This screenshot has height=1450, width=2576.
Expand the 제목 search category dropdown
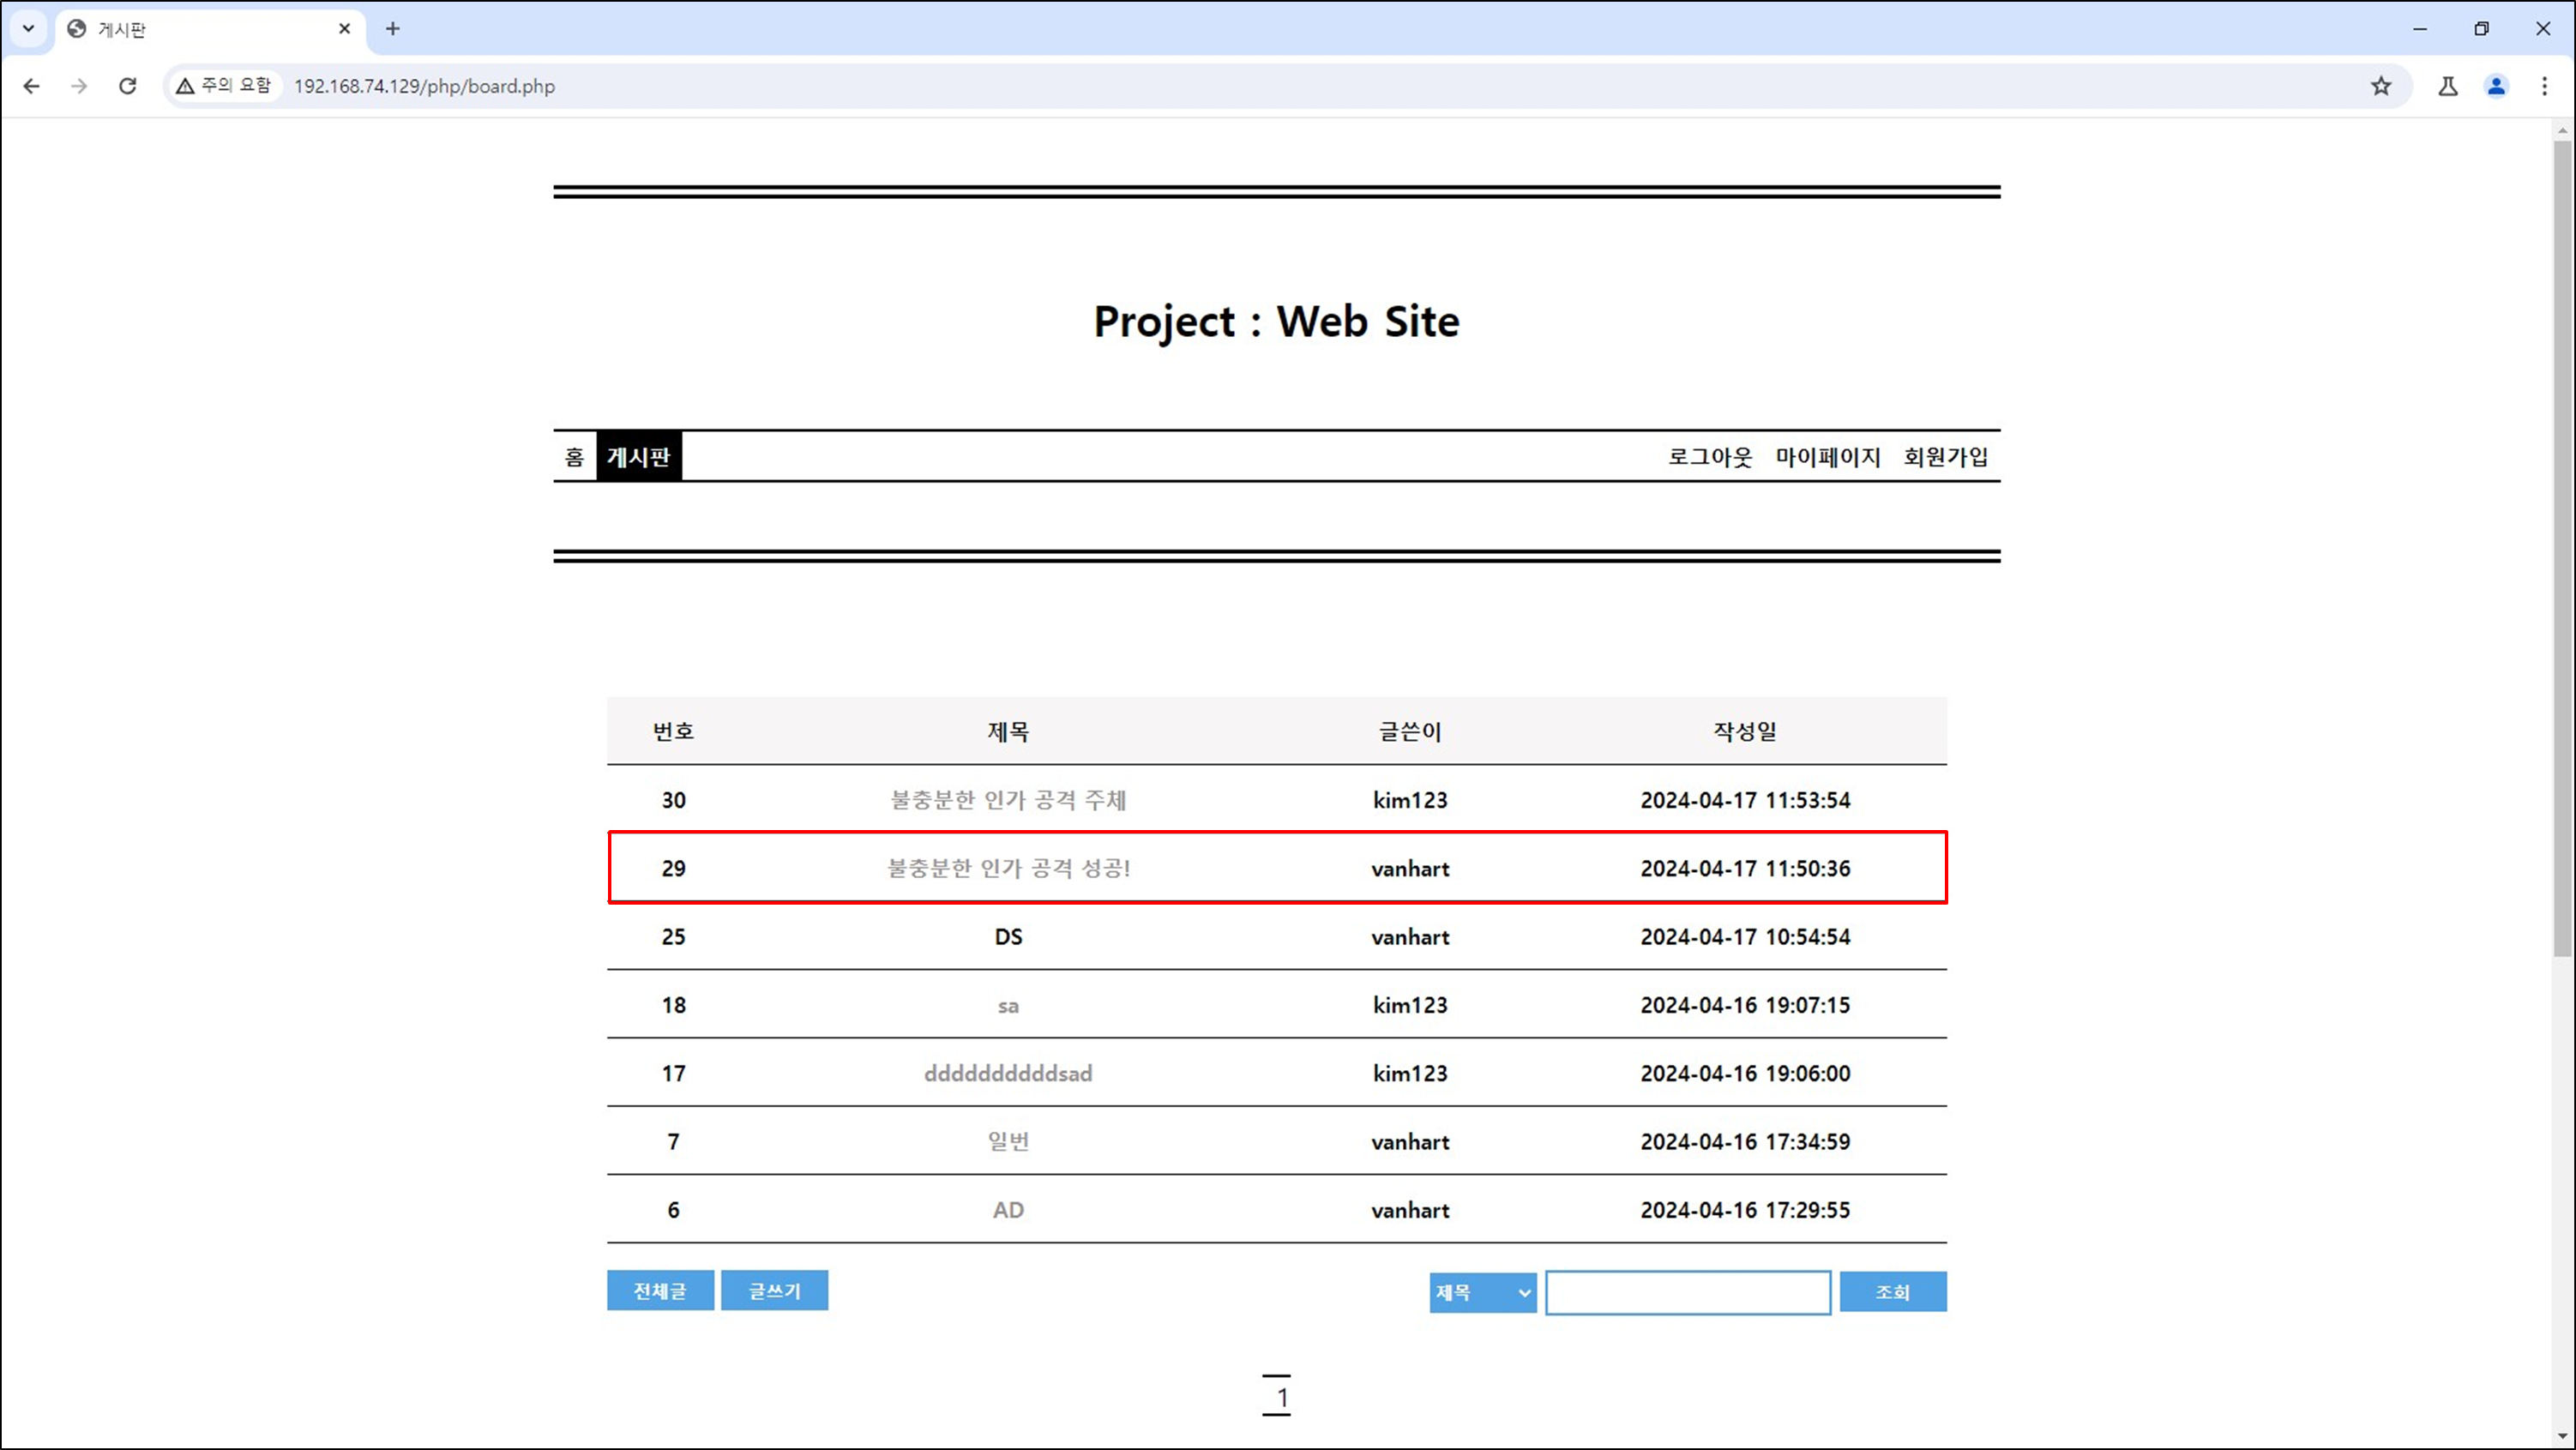click(x=1483, y=1292)
